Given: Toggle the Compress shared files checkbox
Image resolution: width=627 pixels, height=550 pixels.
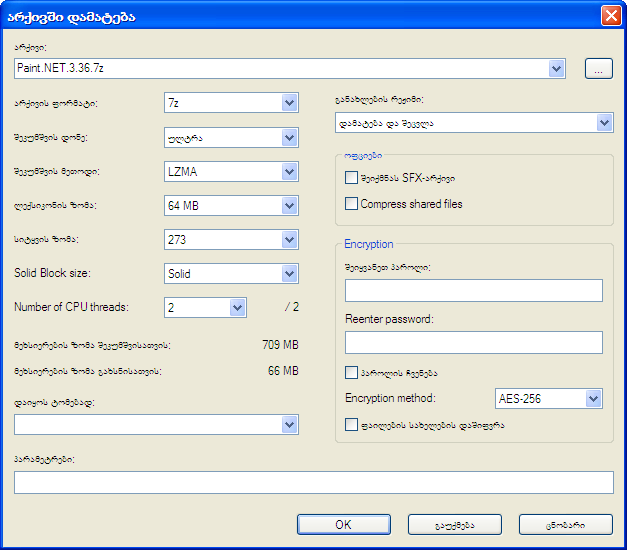Looking at the screenshot, I should (351, 204).
